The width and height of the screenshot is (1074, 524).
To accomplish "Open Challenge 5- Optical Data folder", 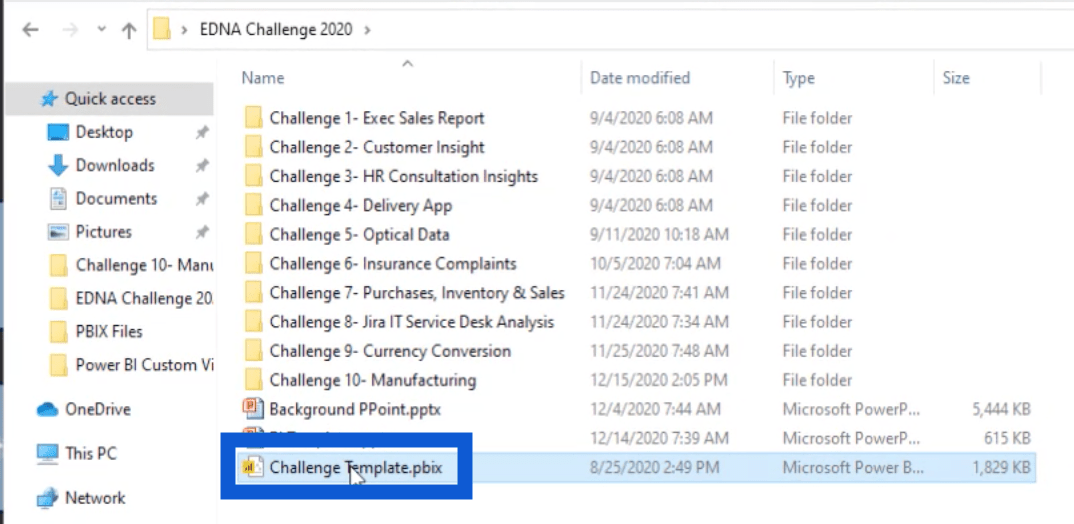I will (x=359, y=235).
